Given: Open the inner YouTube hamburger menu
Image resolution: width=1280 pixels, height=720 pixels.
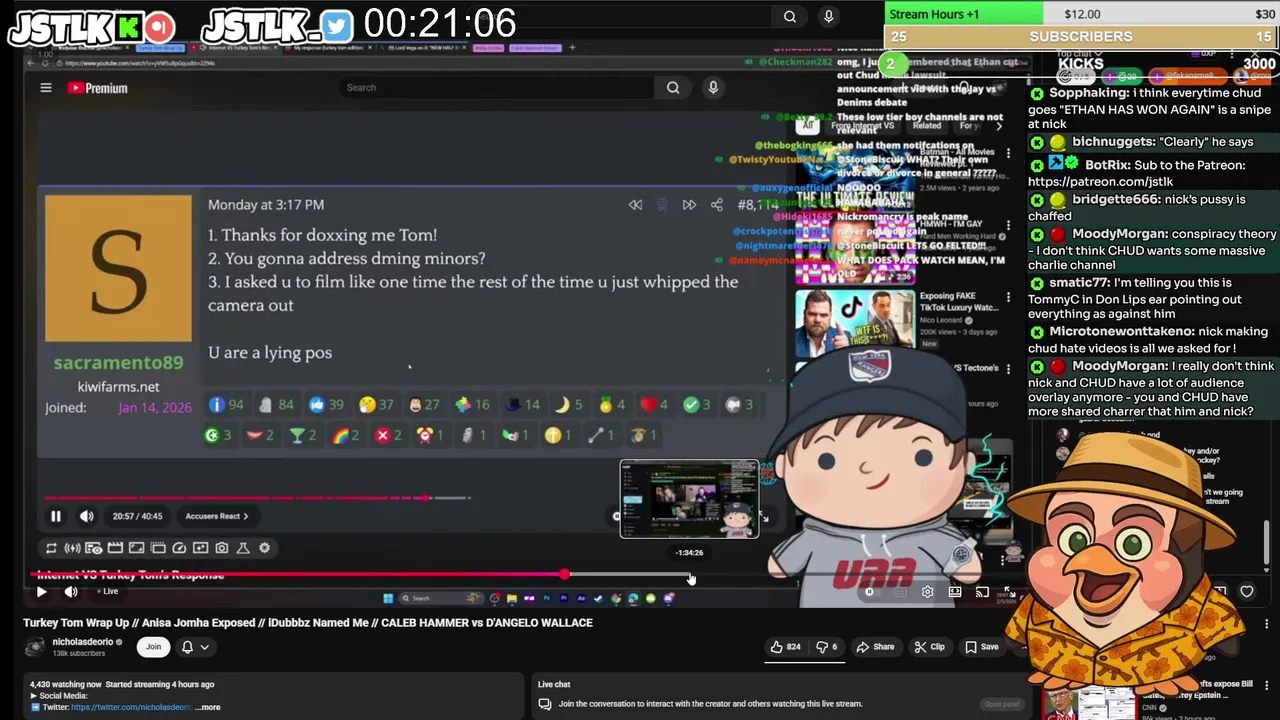Looking at the screenshot, I should coord(45,88).
